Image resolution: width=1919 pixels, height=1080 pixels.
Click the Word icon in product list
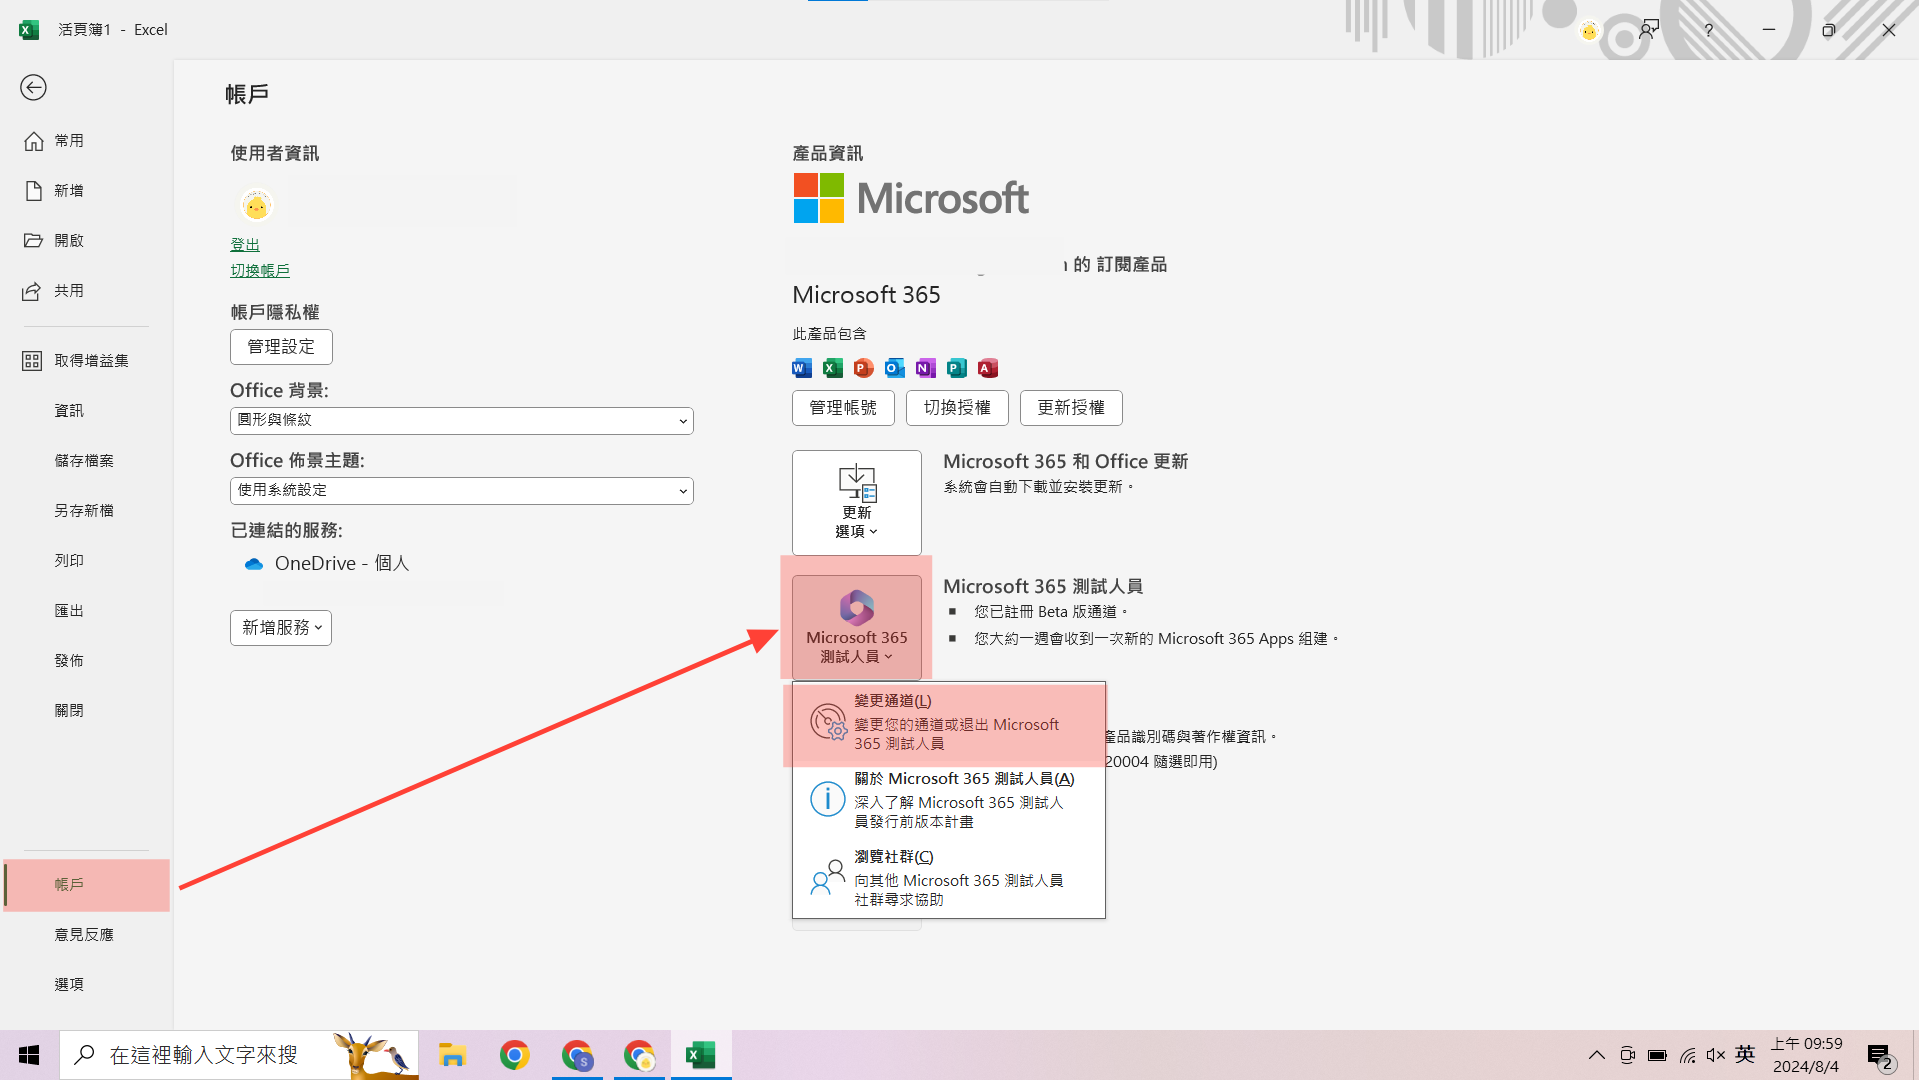[802, 368]
